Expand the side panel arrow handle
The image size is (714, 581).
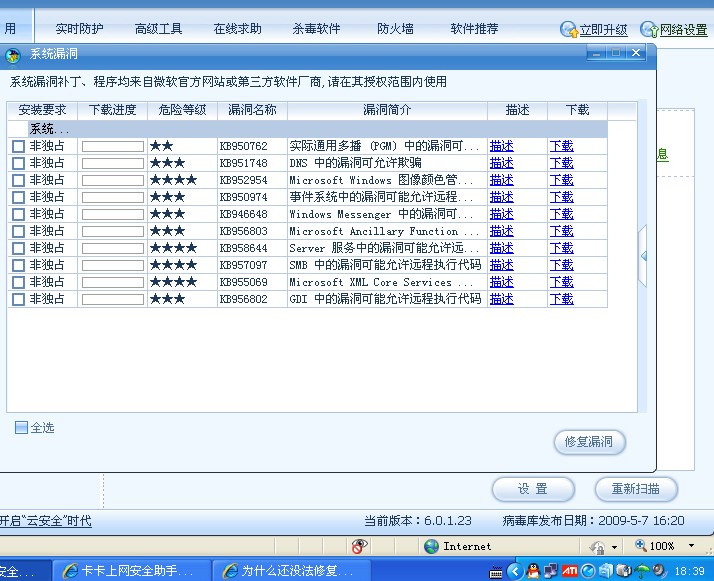click(643, 256)
